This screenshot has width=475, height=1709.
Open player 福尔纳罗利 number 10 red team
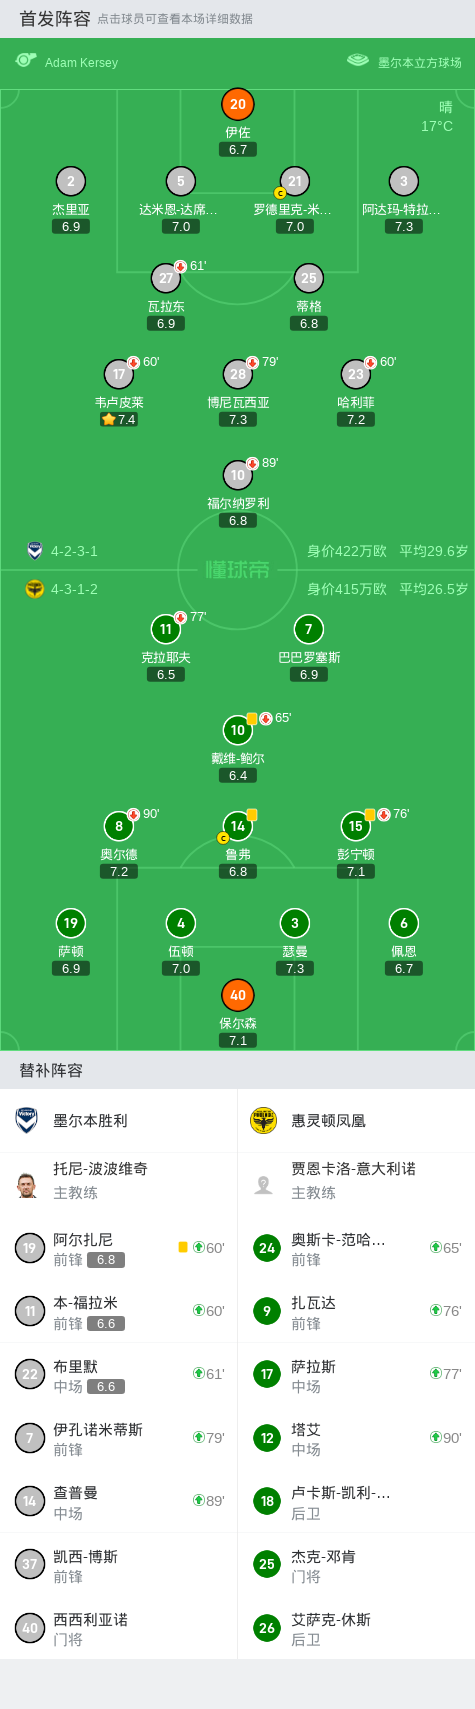(x=238, y=475)
